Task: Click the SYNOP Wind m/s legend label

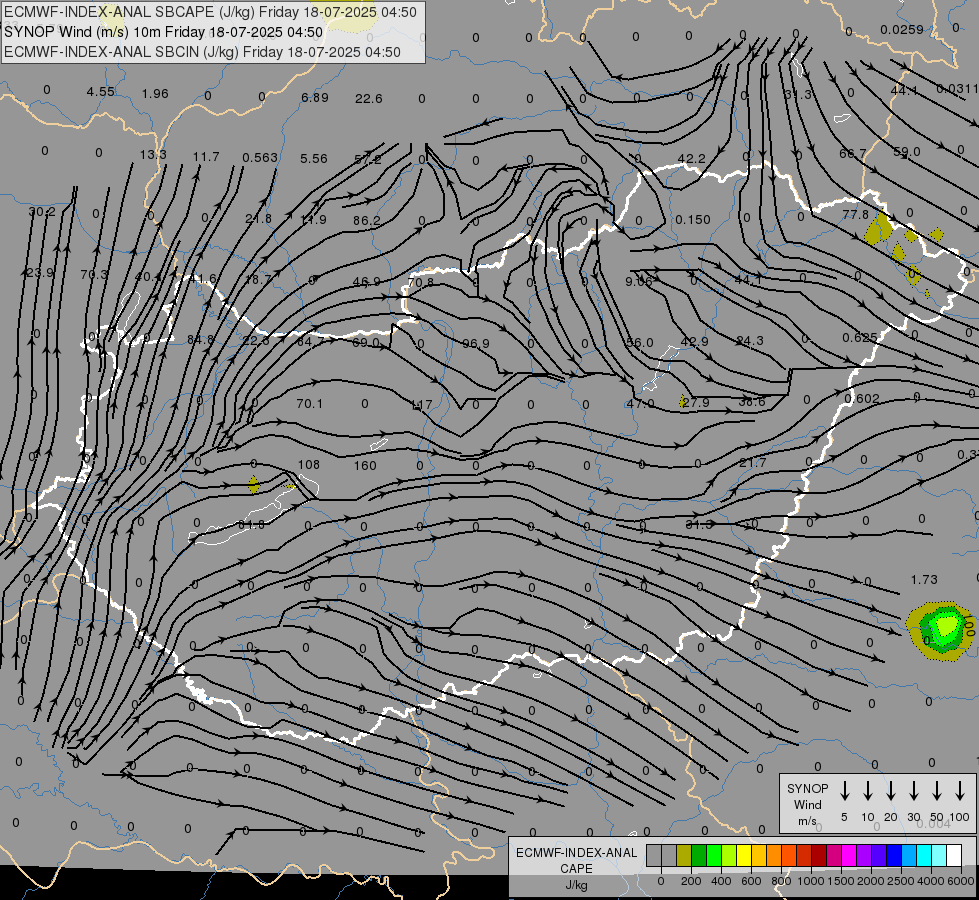Action: [807, 804]
